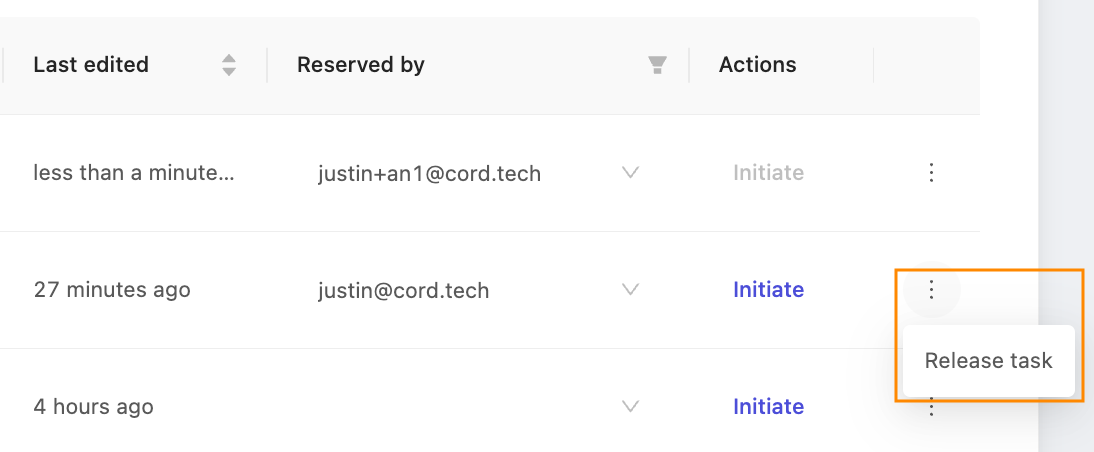Click the Reserved by column header
The height and width of the screenshot is (452, 1094).
coord(361,65)
